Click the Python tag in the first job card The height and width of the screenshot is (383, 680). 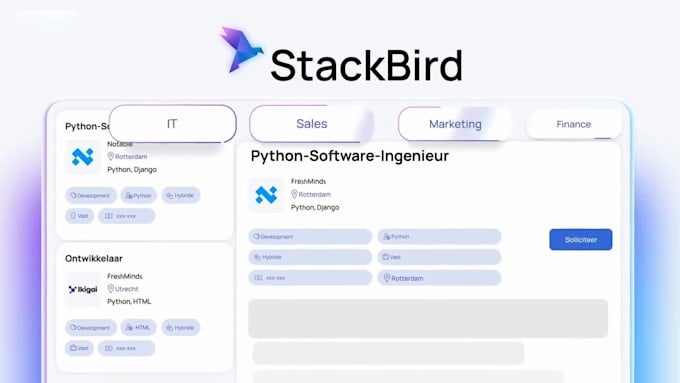(x=138, y=195)
